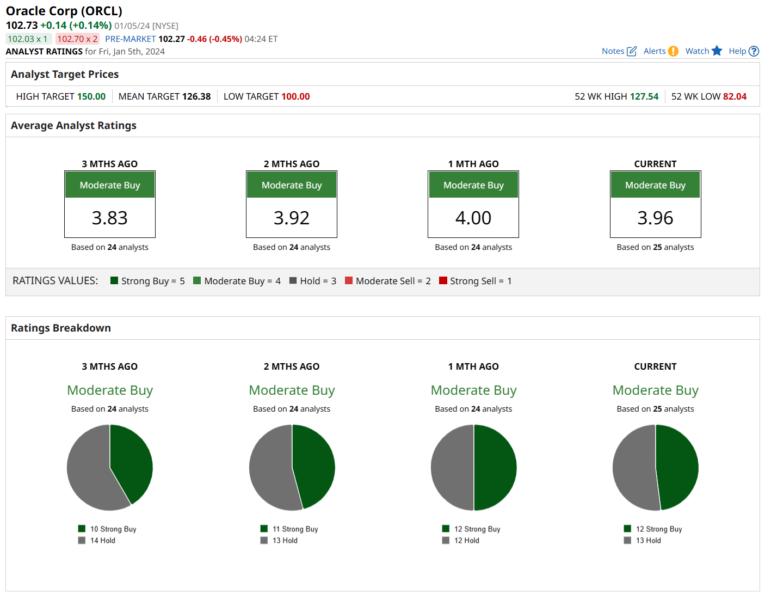Click the 1 MTH AGO pie chart
Screen dimensions: 771x600
point(474,468)
